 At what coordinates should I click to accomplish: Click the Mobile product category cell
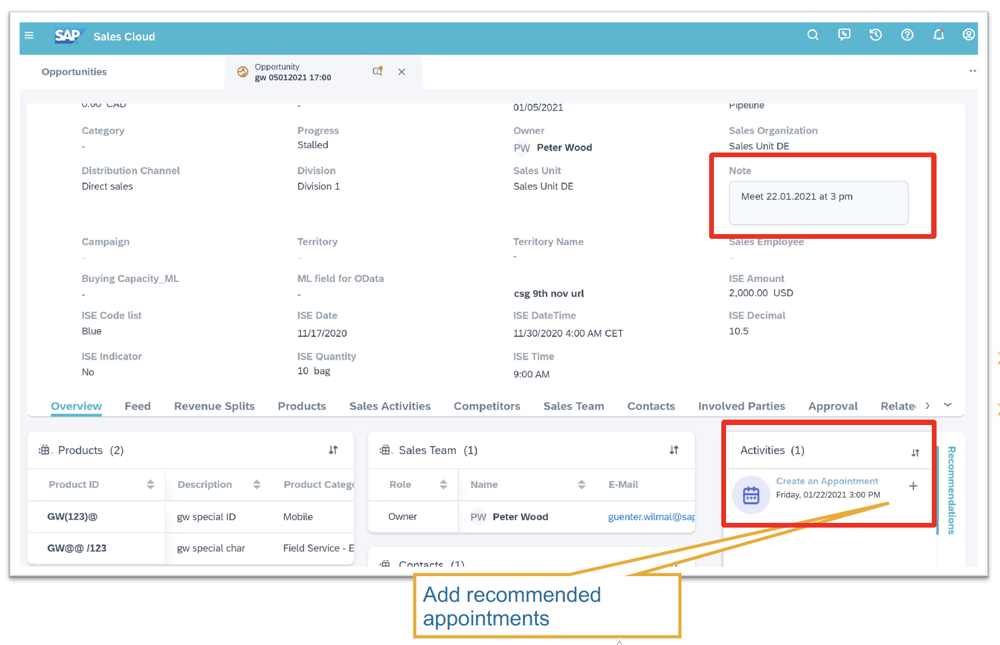point(298,517)
